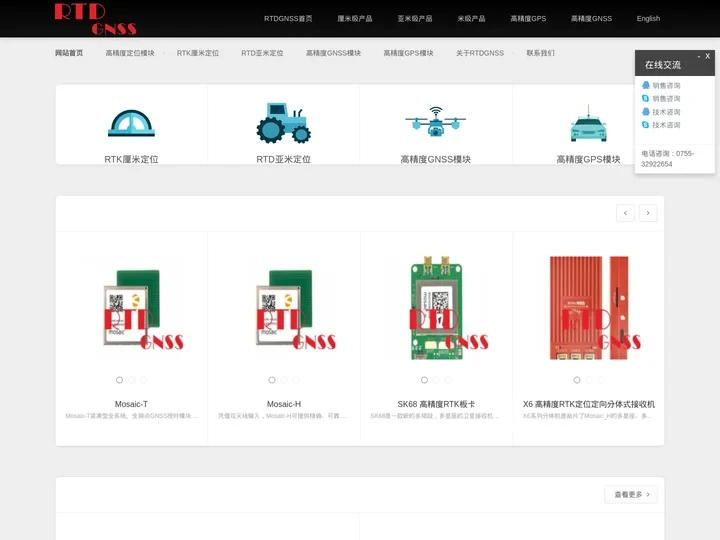Image resolution: width=720 pixels, height=540 pixels.
Task: Click the Mosaic-H product title
Action: [284, 404]
